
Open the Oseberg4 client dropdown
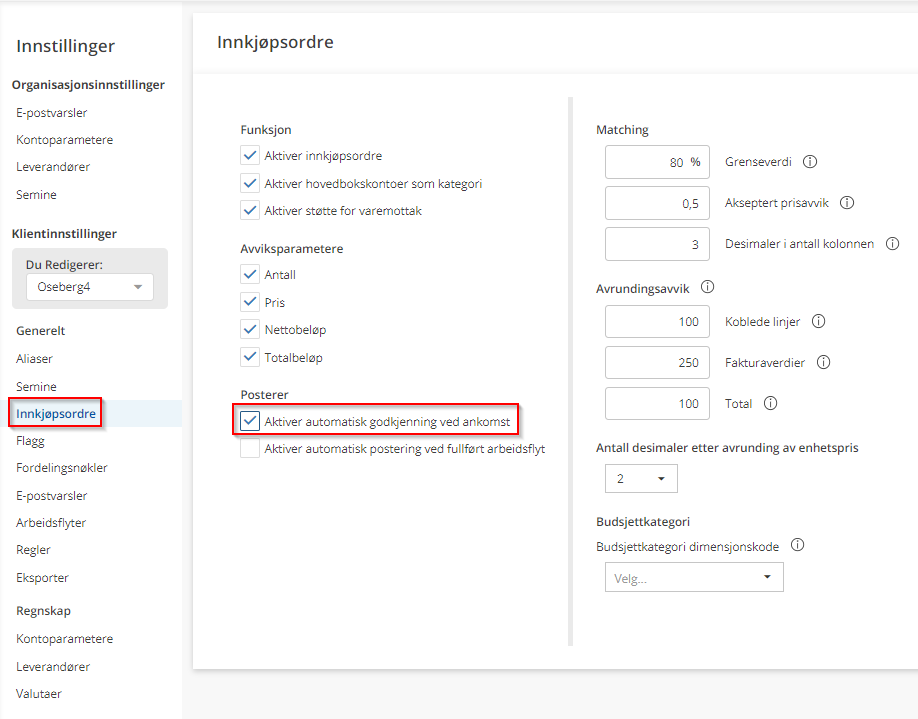click(x=89, y=288)
